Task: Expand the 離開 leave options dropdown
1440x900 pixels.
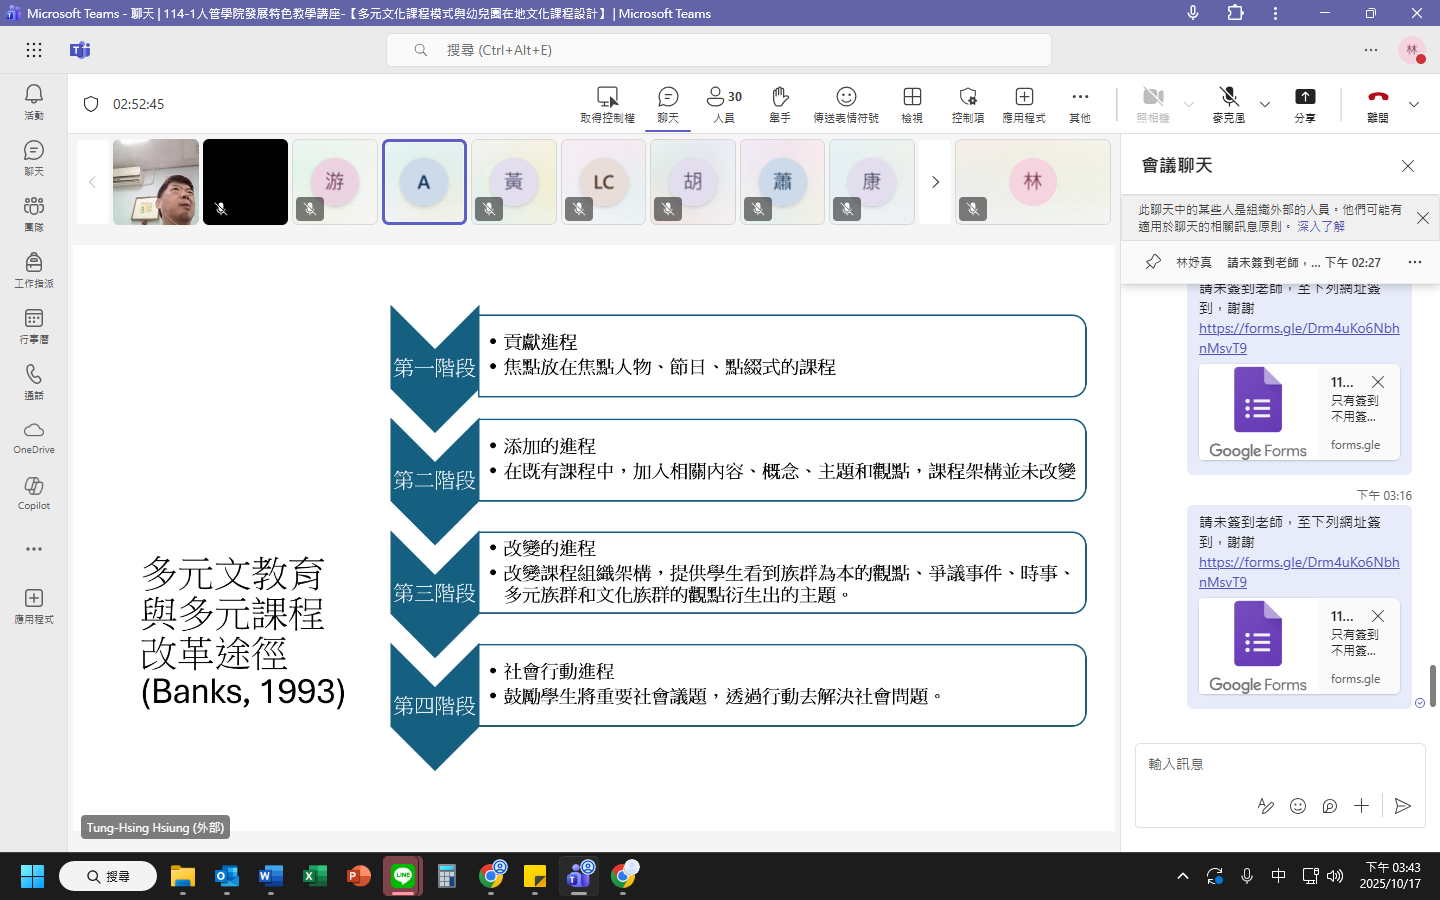Action: coord(1414,104)
